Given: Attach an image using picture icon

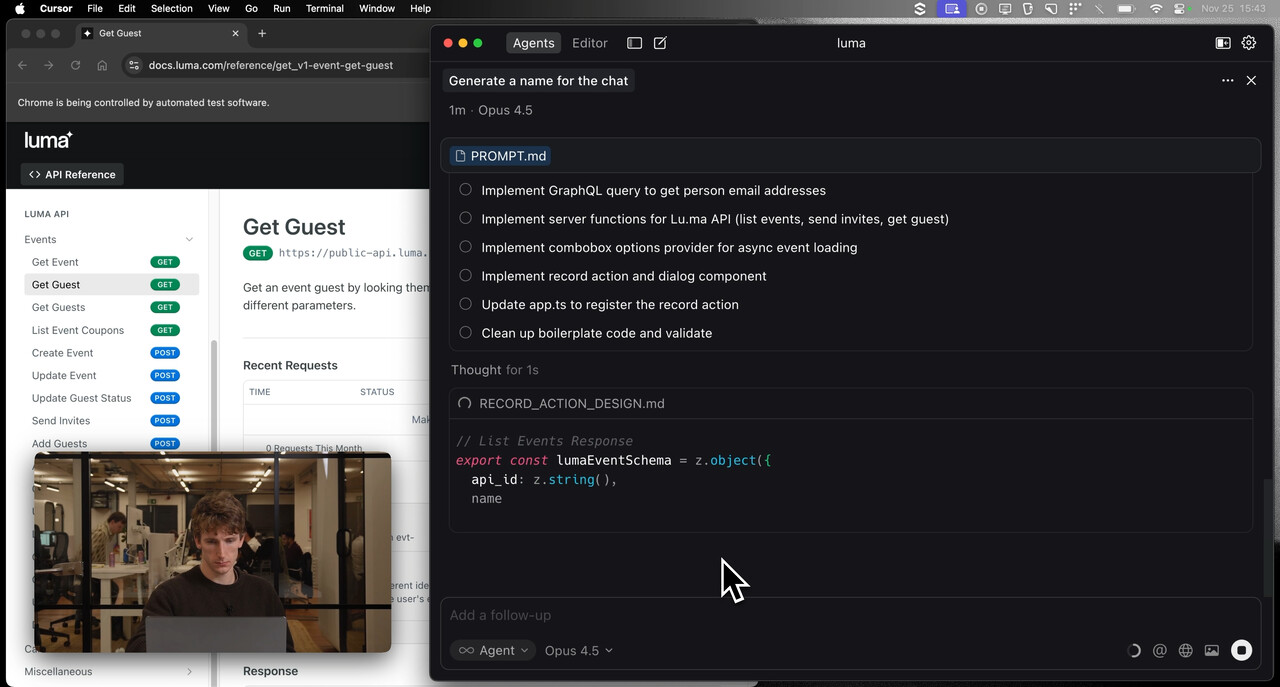Looking at the screenshot, I should tap(1212, 650).
